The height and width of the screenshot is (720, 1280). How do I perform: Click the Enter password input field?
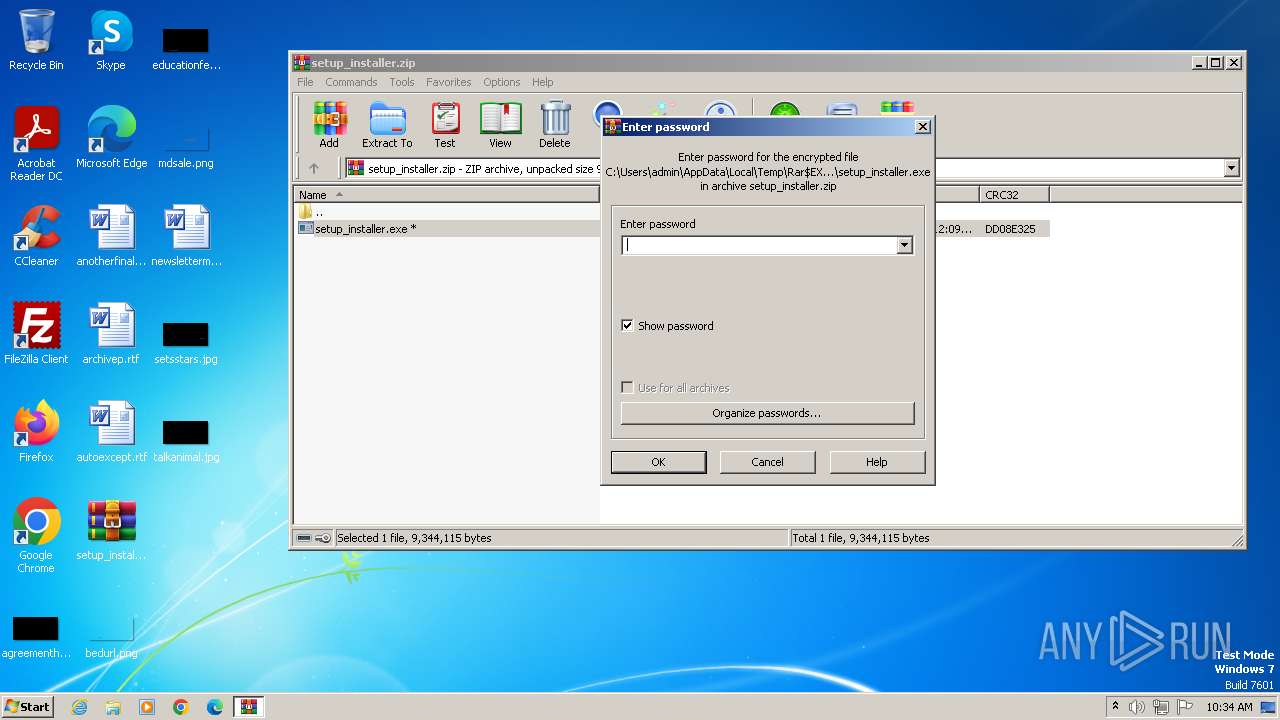point(759,245)
